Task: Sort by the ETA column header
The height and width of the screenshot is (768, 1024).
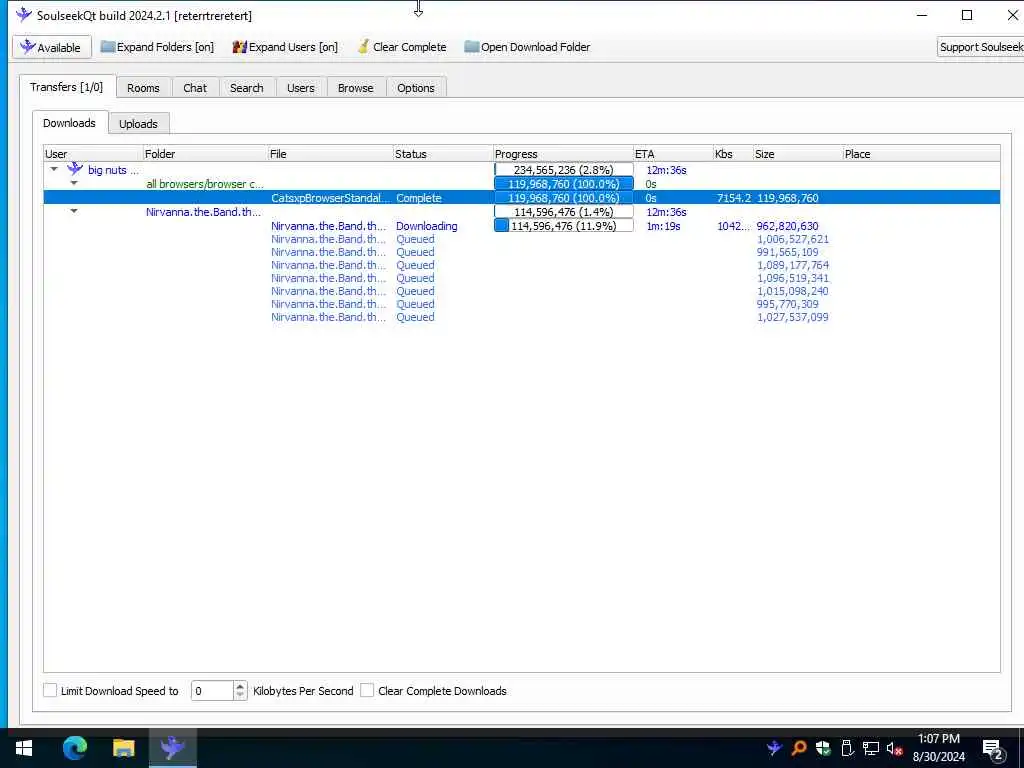Action: [x=673, y=154]
